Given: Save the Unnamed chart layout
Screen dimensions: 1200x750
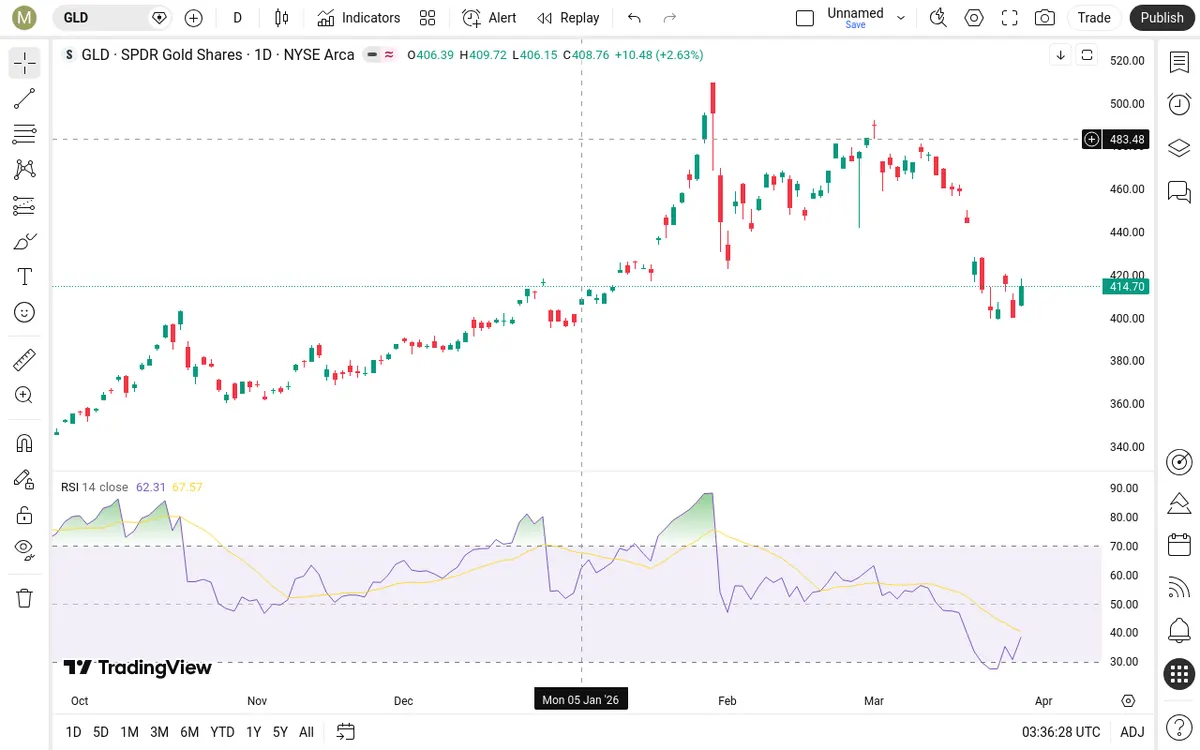Looking at the screenshot, I should click(855, 25).
